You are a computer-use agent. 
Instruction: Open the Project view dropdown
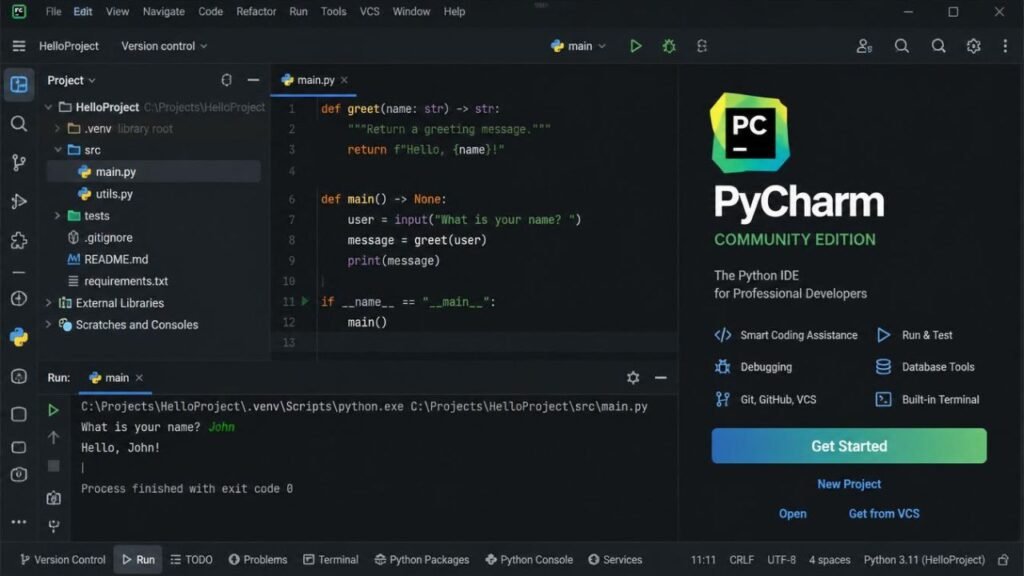71,80
